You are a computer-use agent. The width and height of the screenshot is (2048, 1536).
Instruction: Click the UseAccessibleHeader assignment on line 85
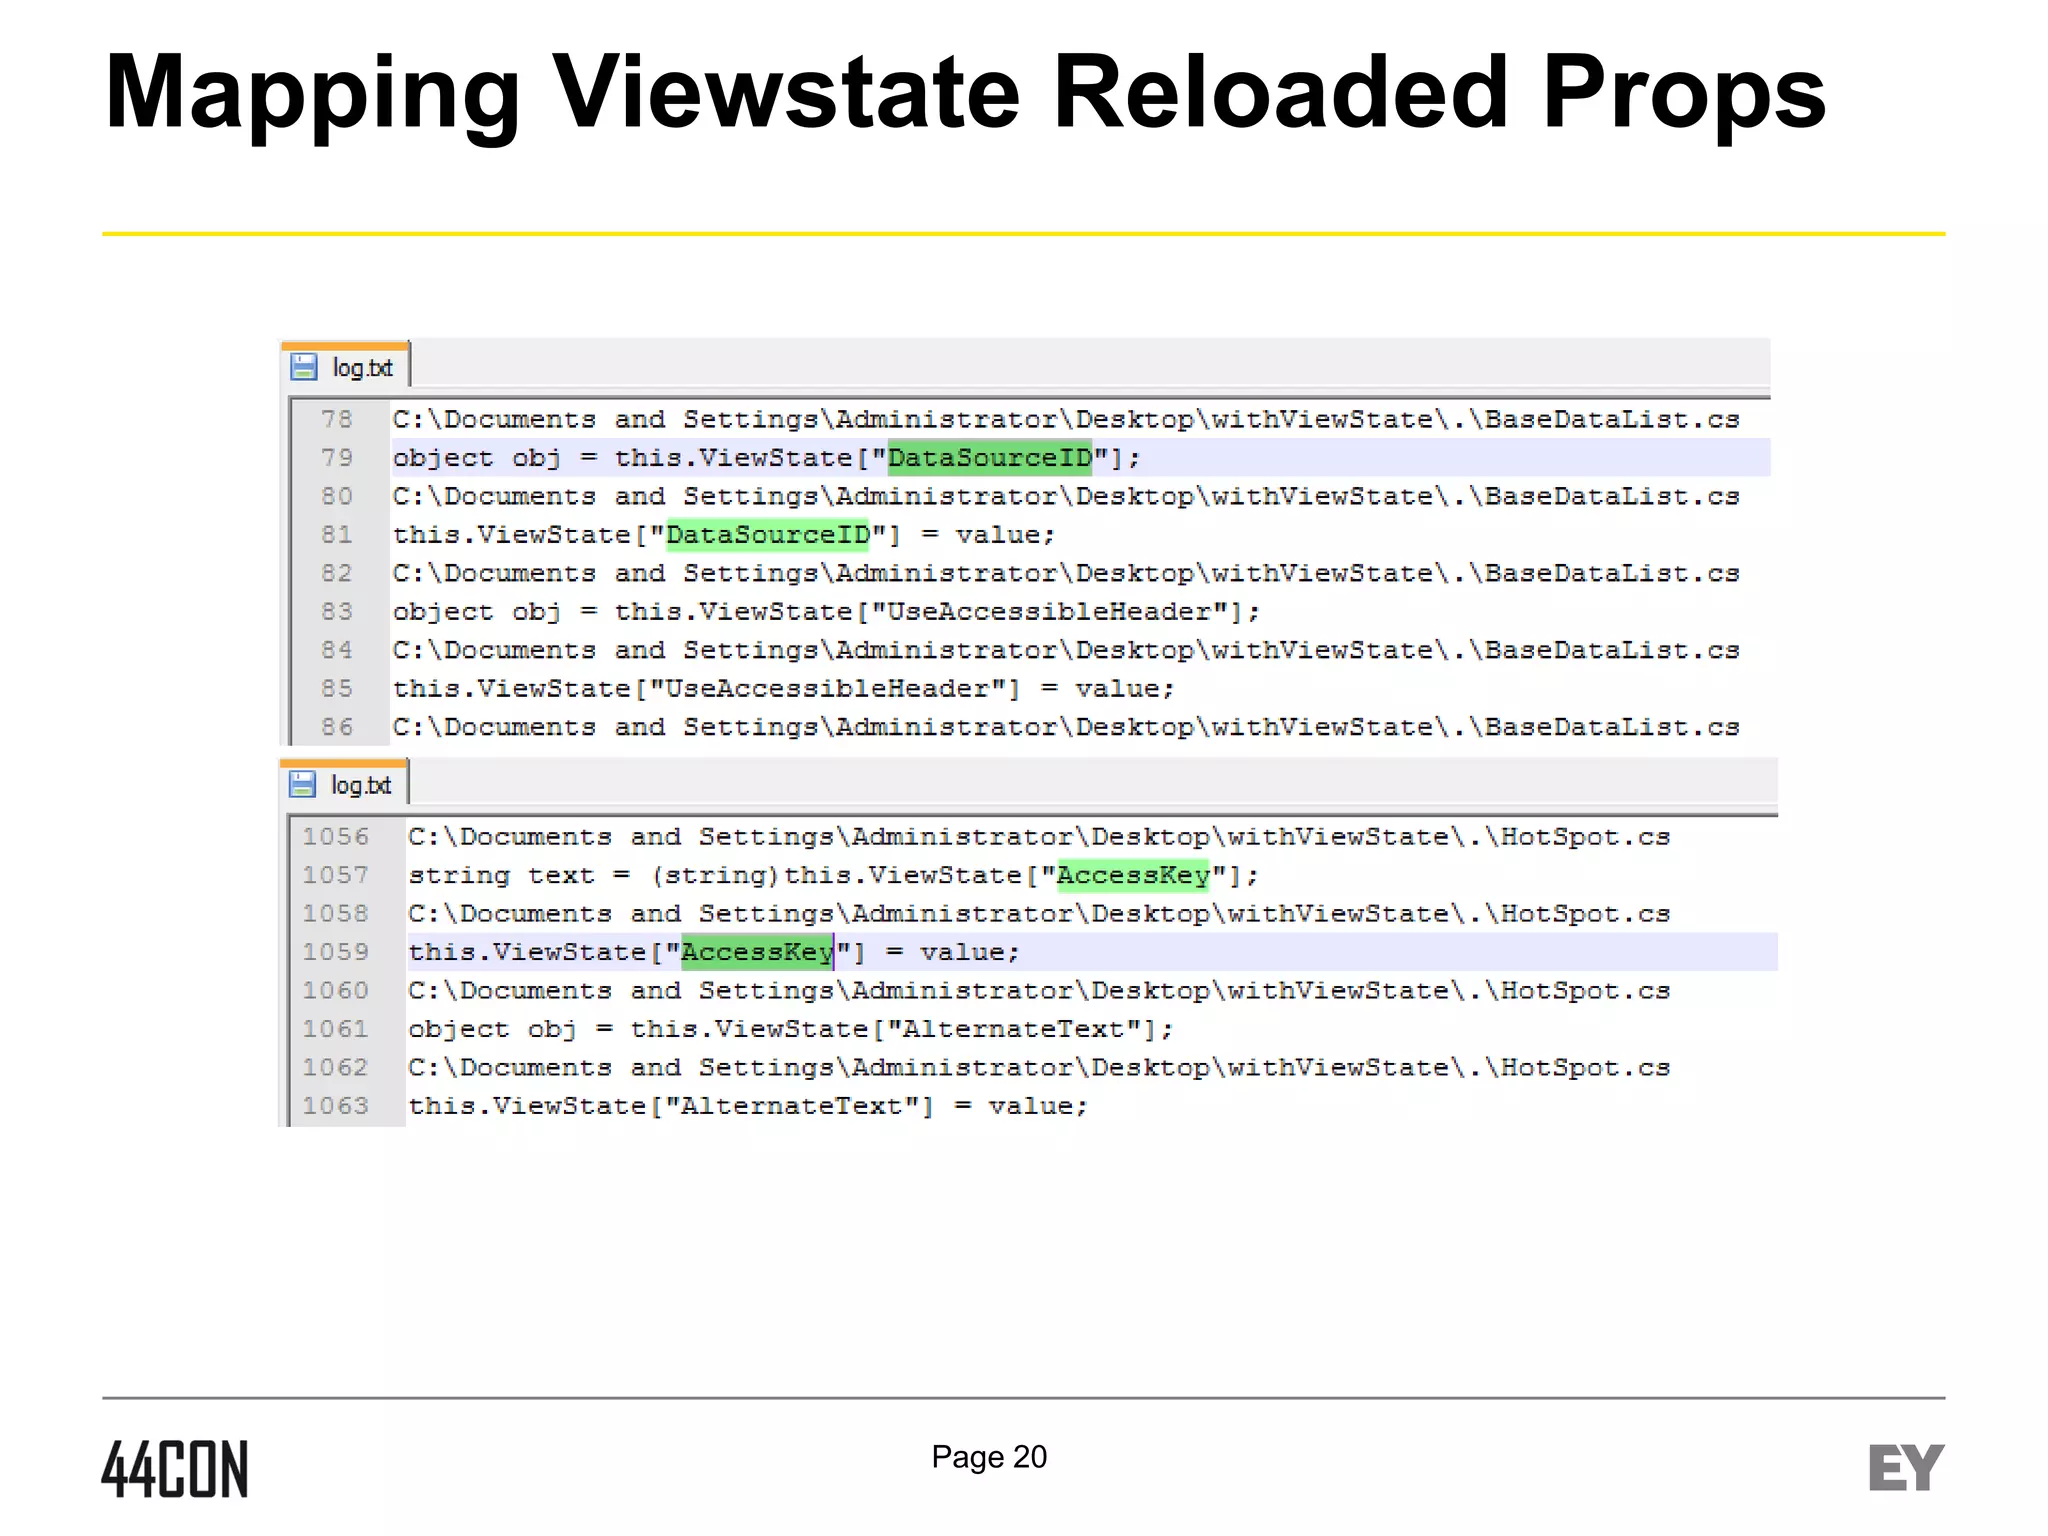[783, 688]
